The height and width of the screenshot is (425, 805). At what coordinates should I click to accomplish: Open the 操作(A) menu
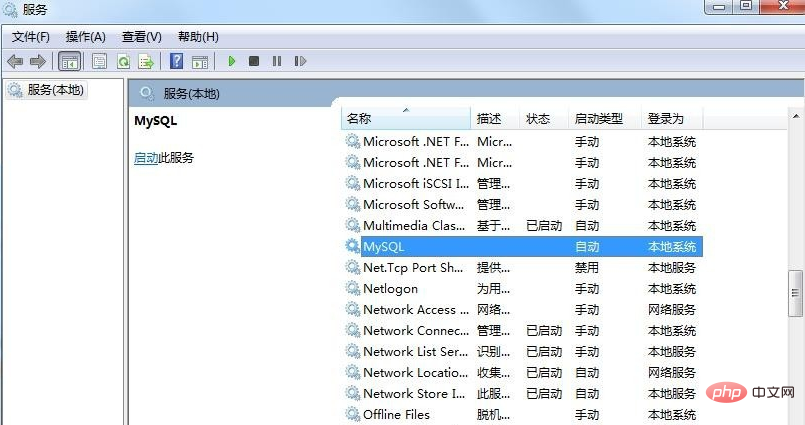(x=86, y=37)
